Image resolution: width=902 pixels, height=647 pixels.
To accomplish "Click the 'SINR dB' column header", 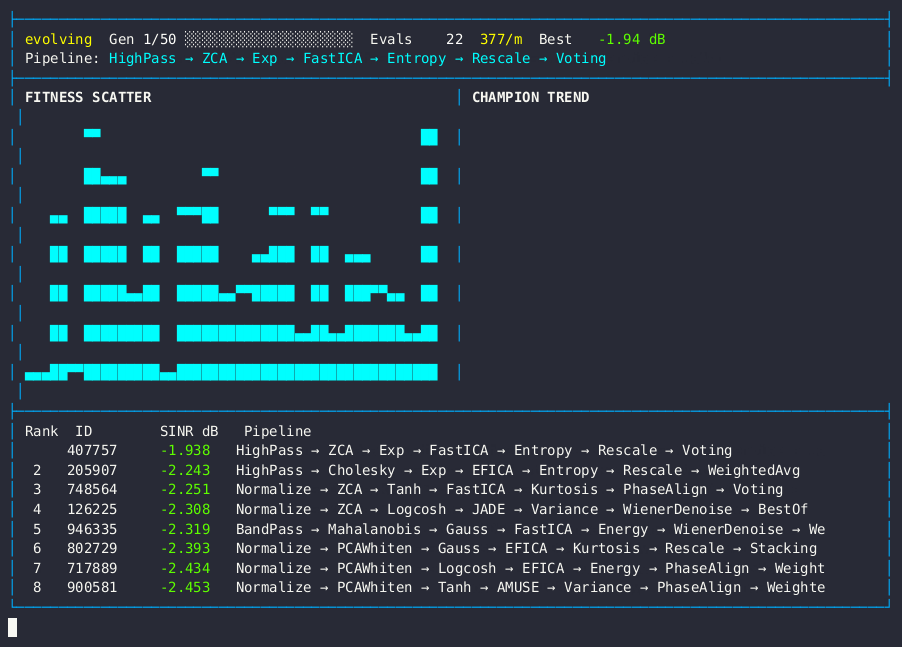I will [x=189, y=431].
